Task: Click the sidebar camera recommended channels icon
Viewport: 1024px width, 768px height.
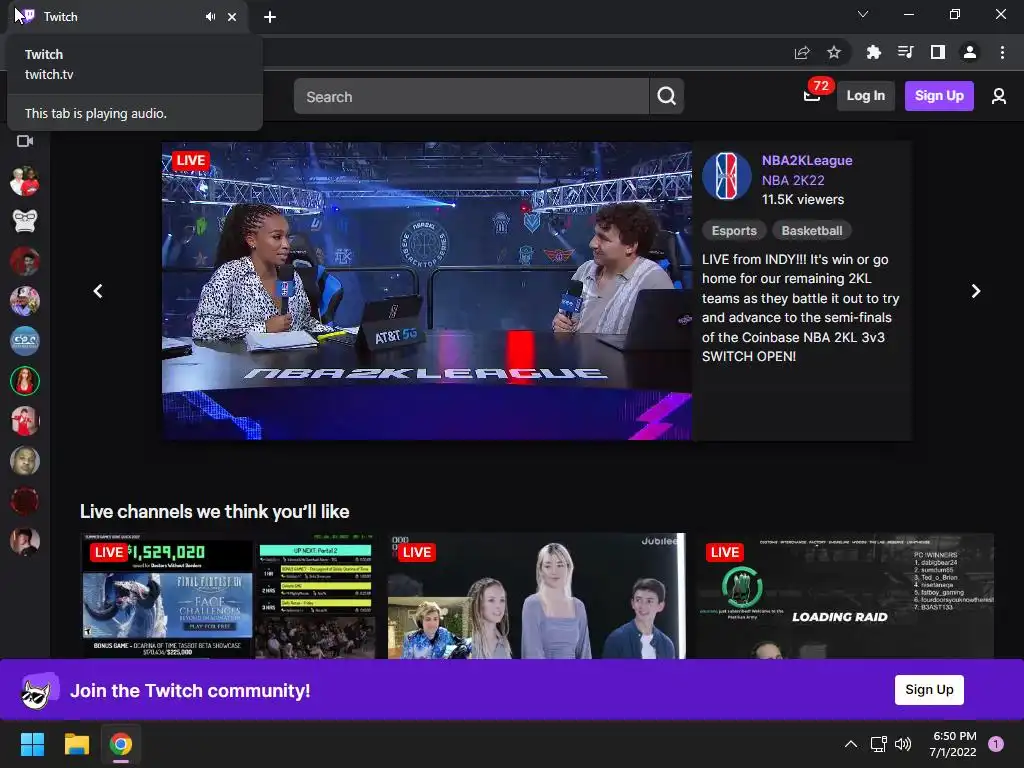Action: pos(25,141)
